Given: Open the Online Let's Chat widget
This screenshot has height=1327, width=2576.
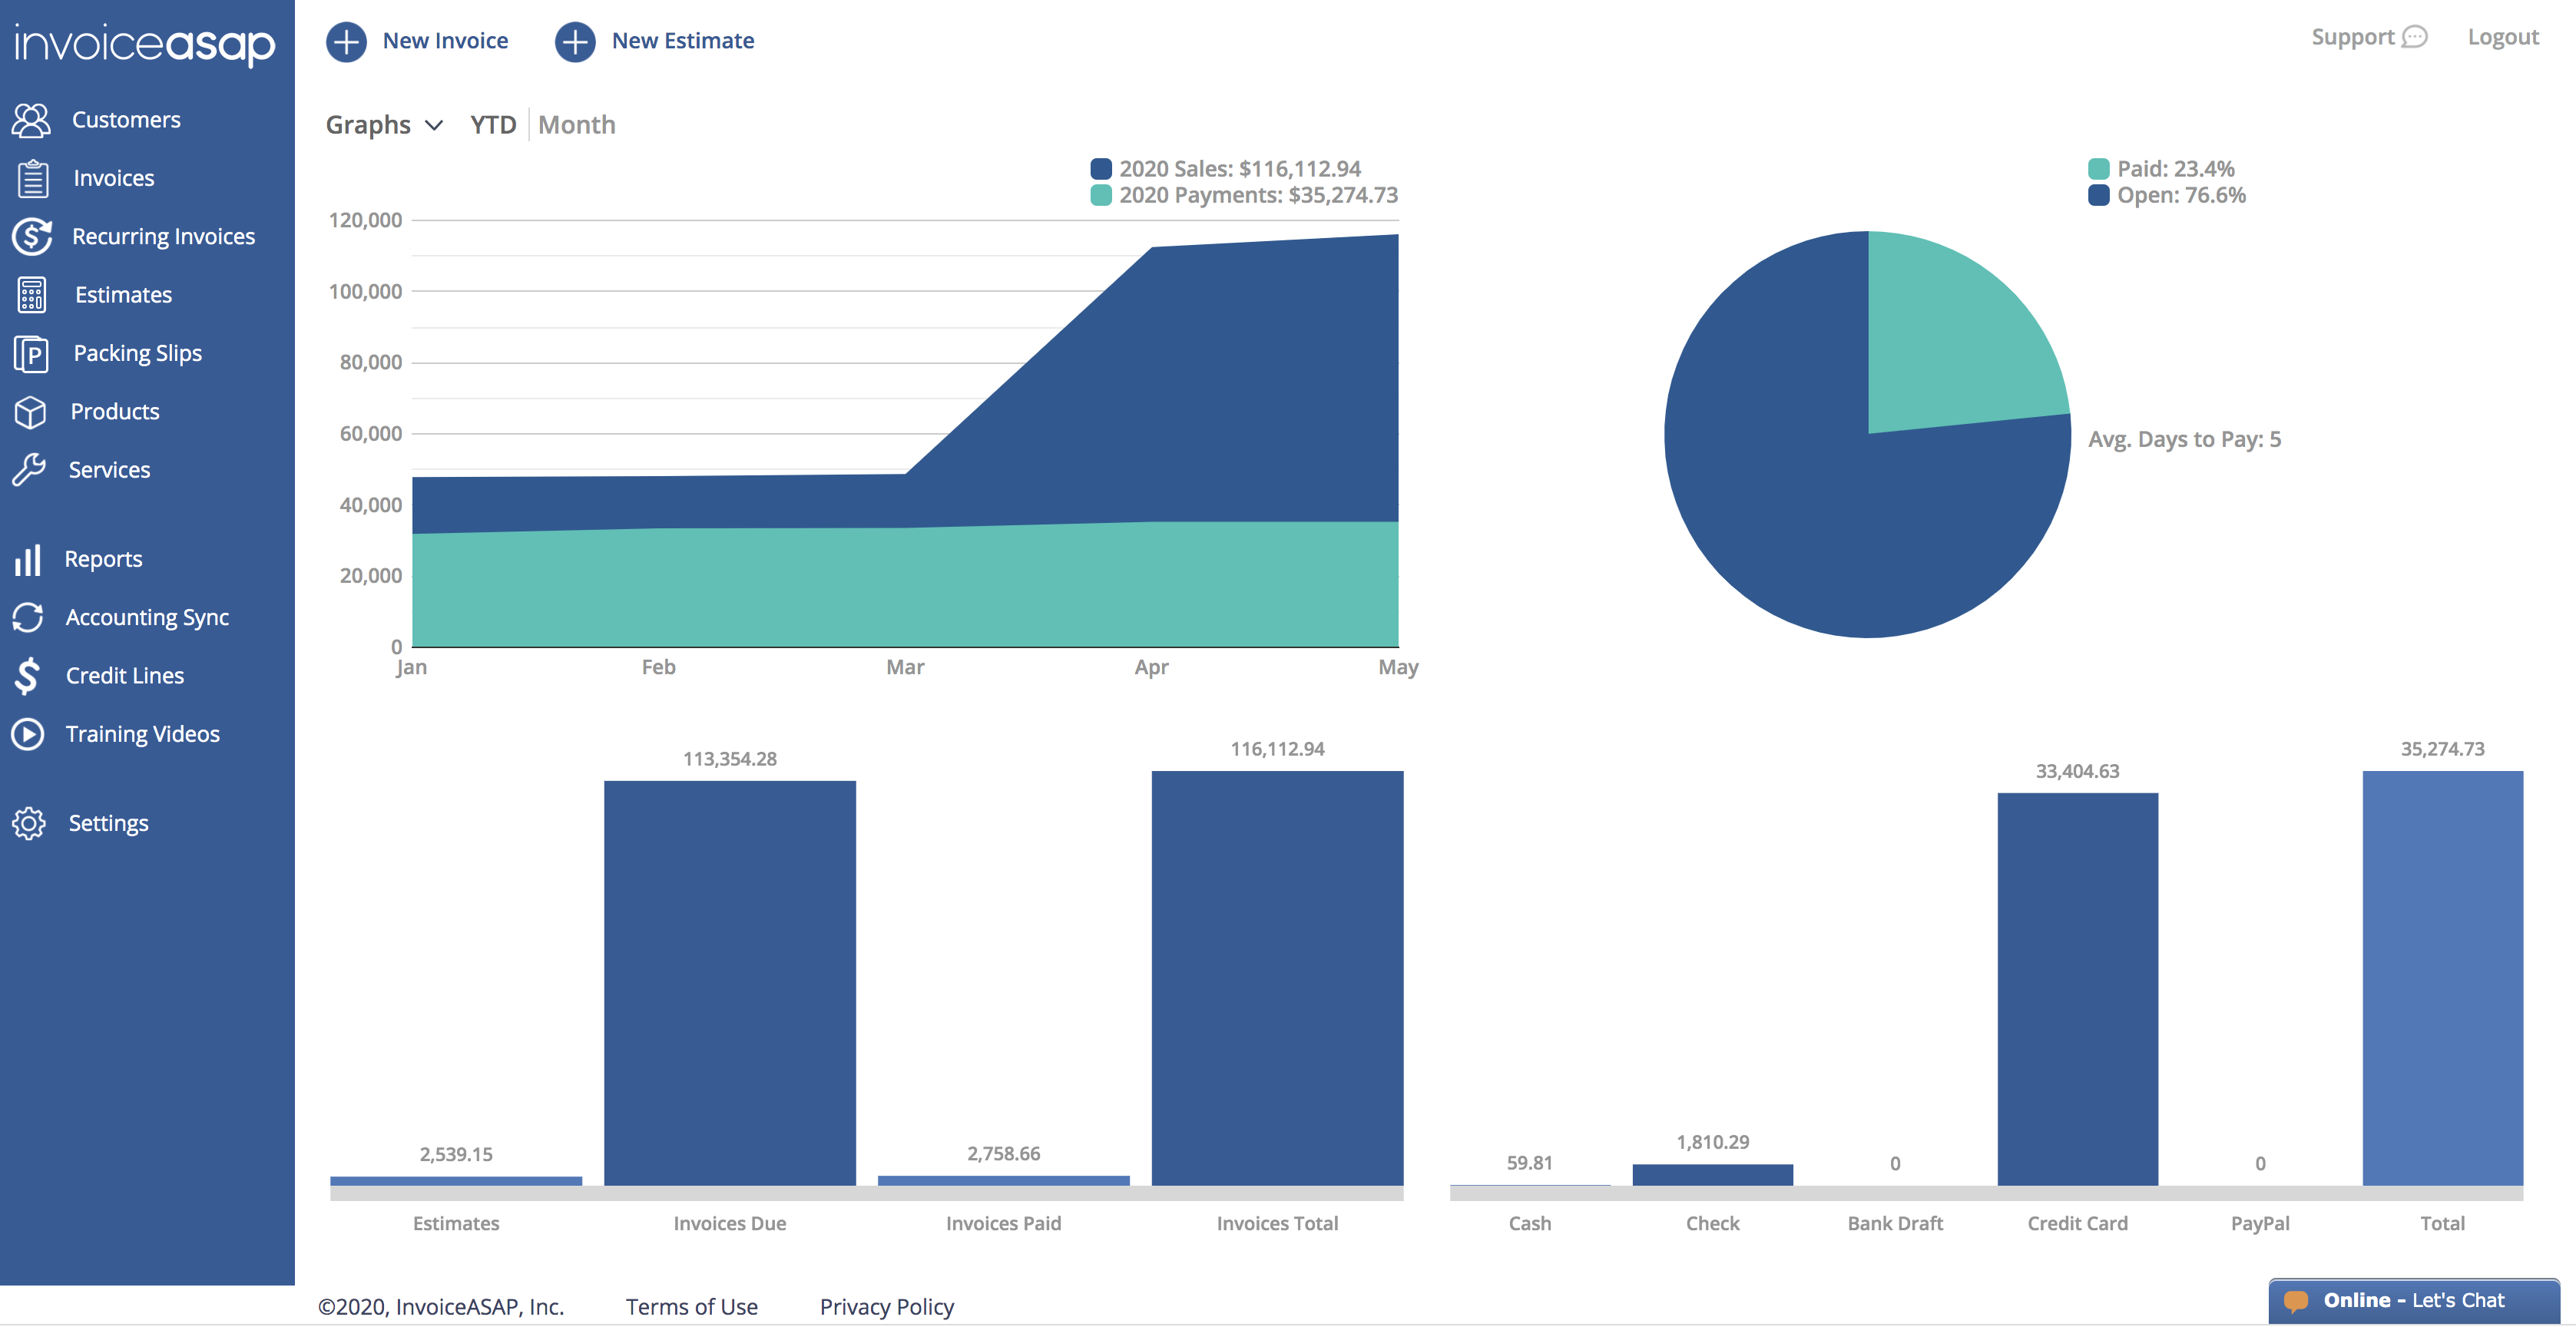Looking at the screenshot, I should click(2414, 1301).
